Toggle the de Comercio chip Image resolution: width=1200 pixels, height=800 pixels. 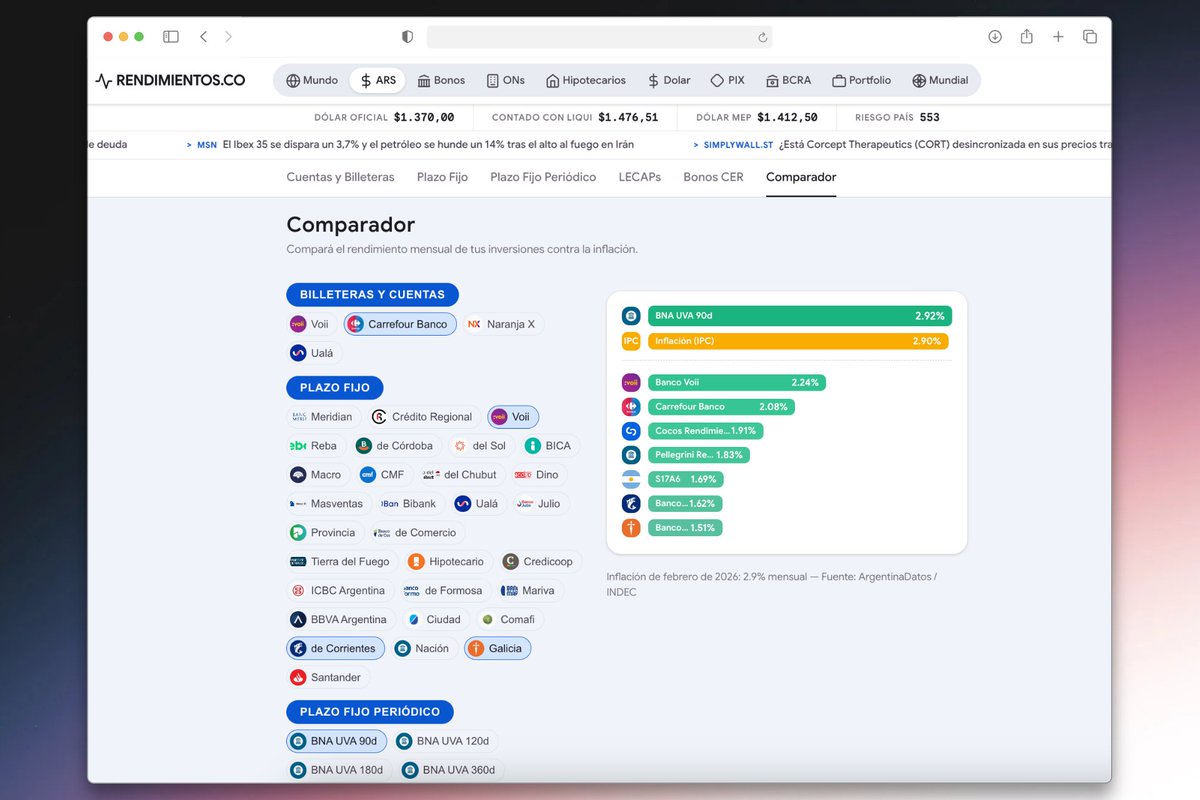416,533
